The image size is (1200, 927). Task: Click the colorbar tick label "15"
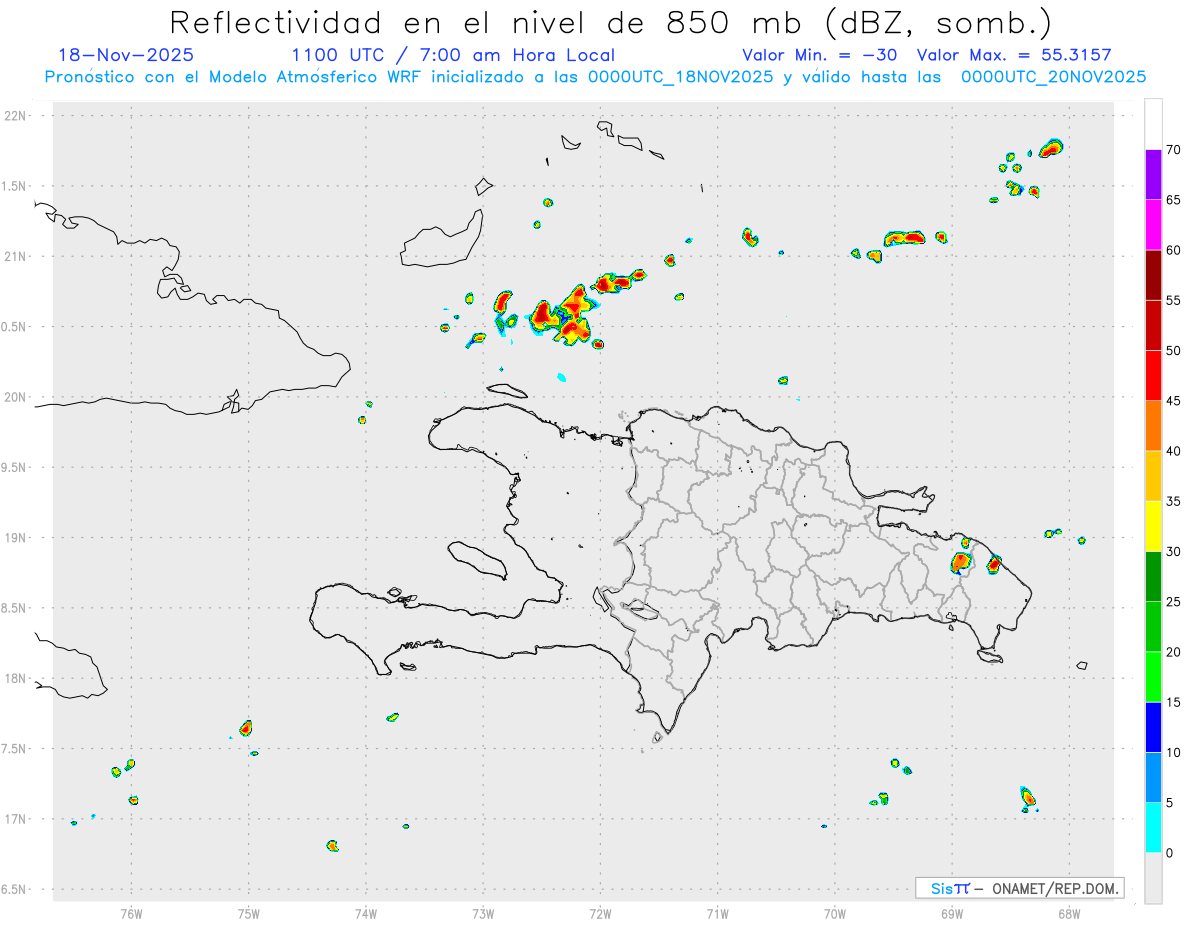pyautogui.click(x=1173, y=702)
